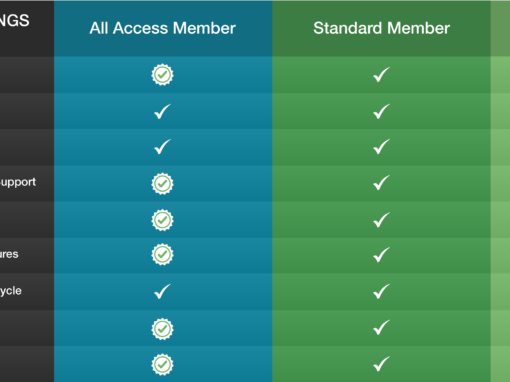Click All Access badge in the bottom row

click(x=162, y=365)
